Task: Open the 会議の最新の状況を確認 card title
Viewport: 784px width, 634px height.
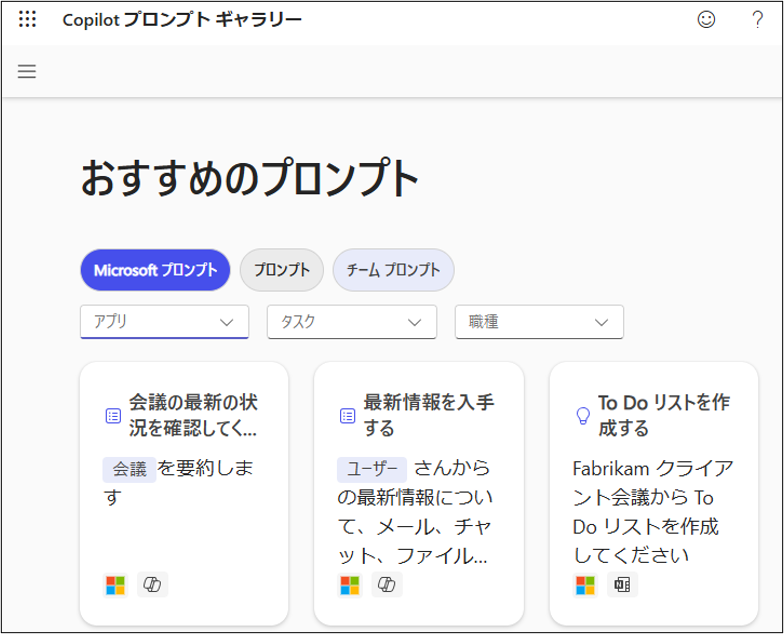Action: pos(193,415)
